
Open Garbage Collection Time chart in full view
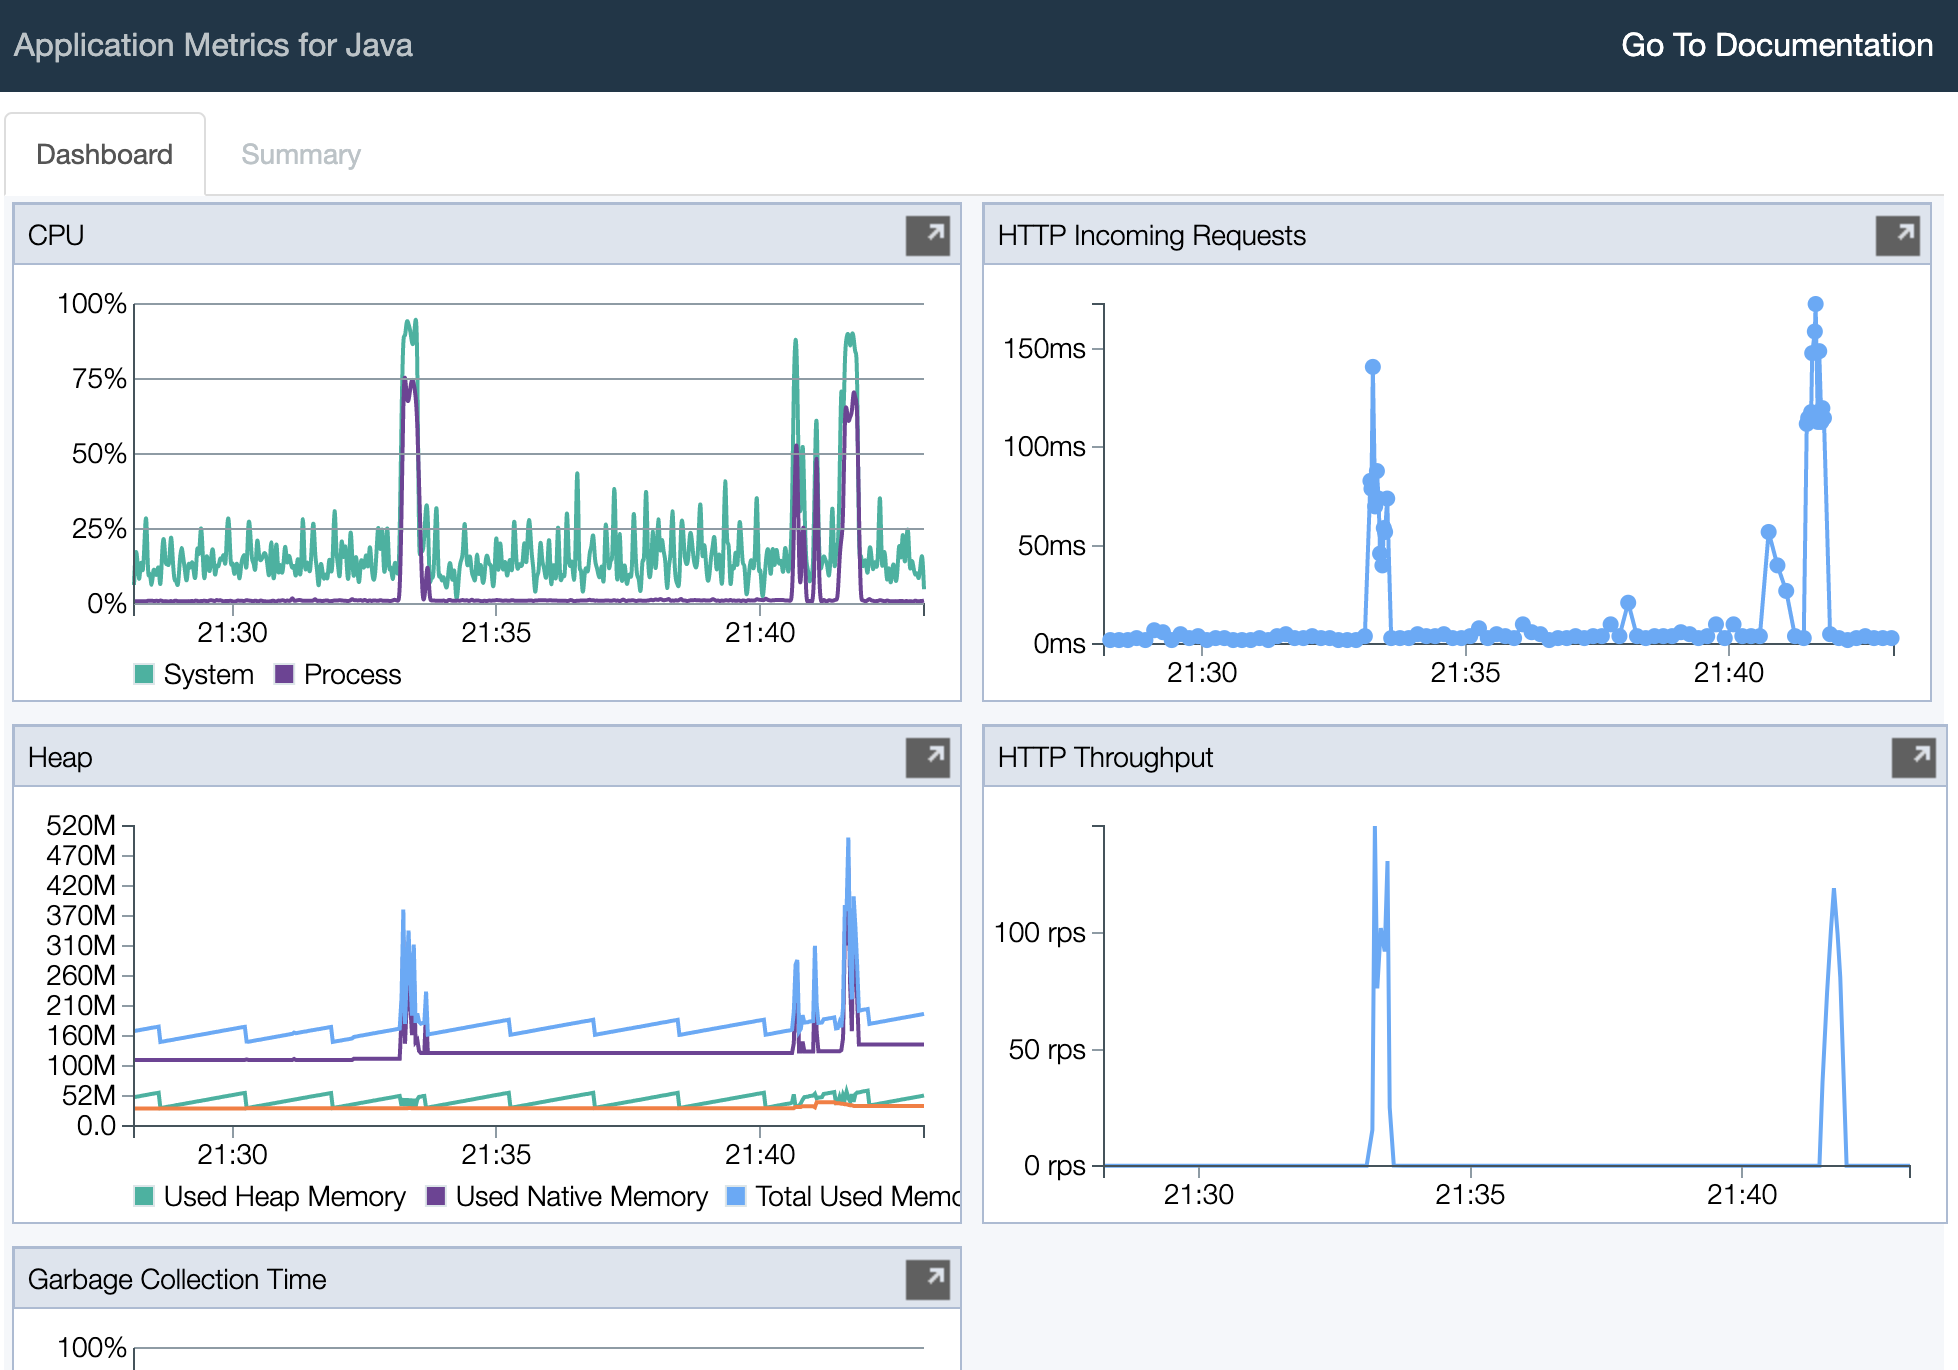click(x=927, y=1279)
